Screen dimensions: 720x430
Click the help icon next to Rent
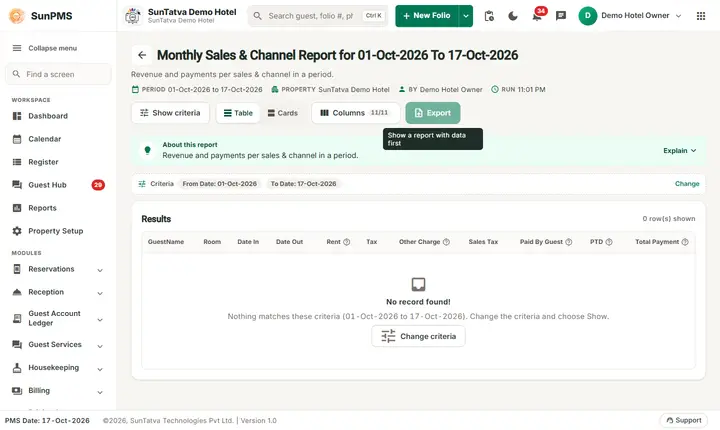[347, 242]
